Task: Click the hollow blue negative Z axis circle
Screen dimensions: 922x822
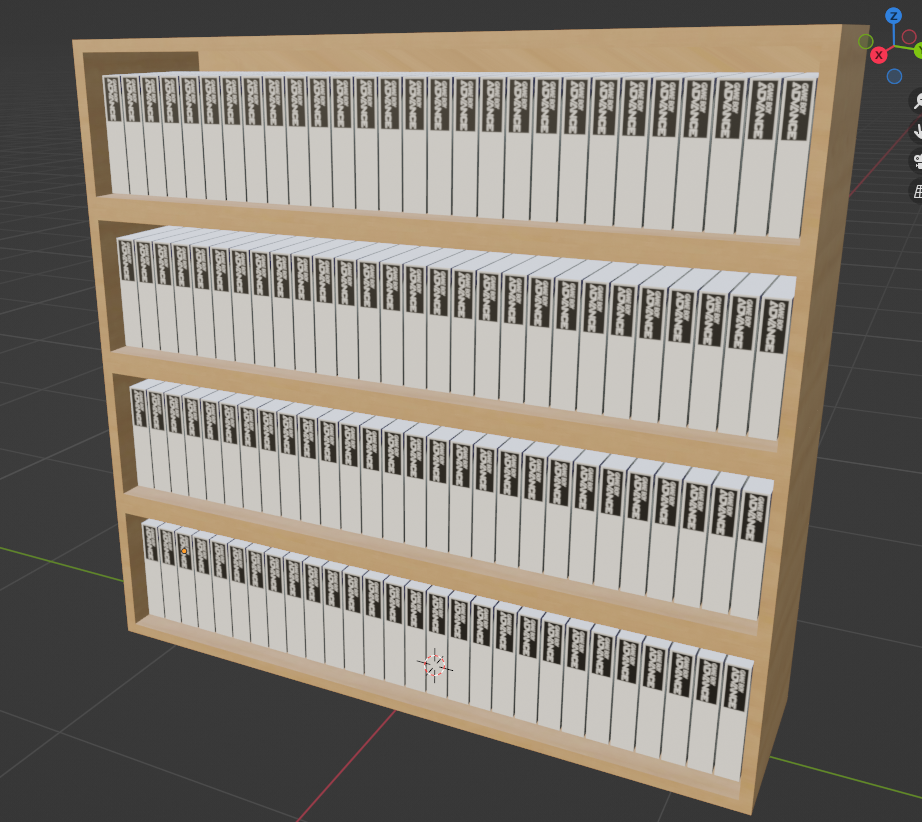Action: (x=894, y=76)
